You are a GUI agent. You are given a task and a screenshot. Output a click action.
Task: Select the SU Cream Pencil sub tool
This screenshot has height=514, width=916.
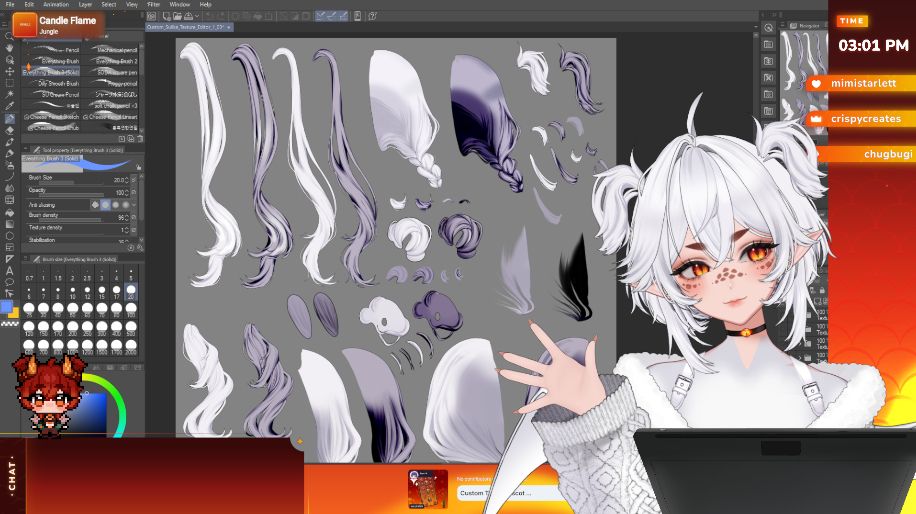(51, 95)
